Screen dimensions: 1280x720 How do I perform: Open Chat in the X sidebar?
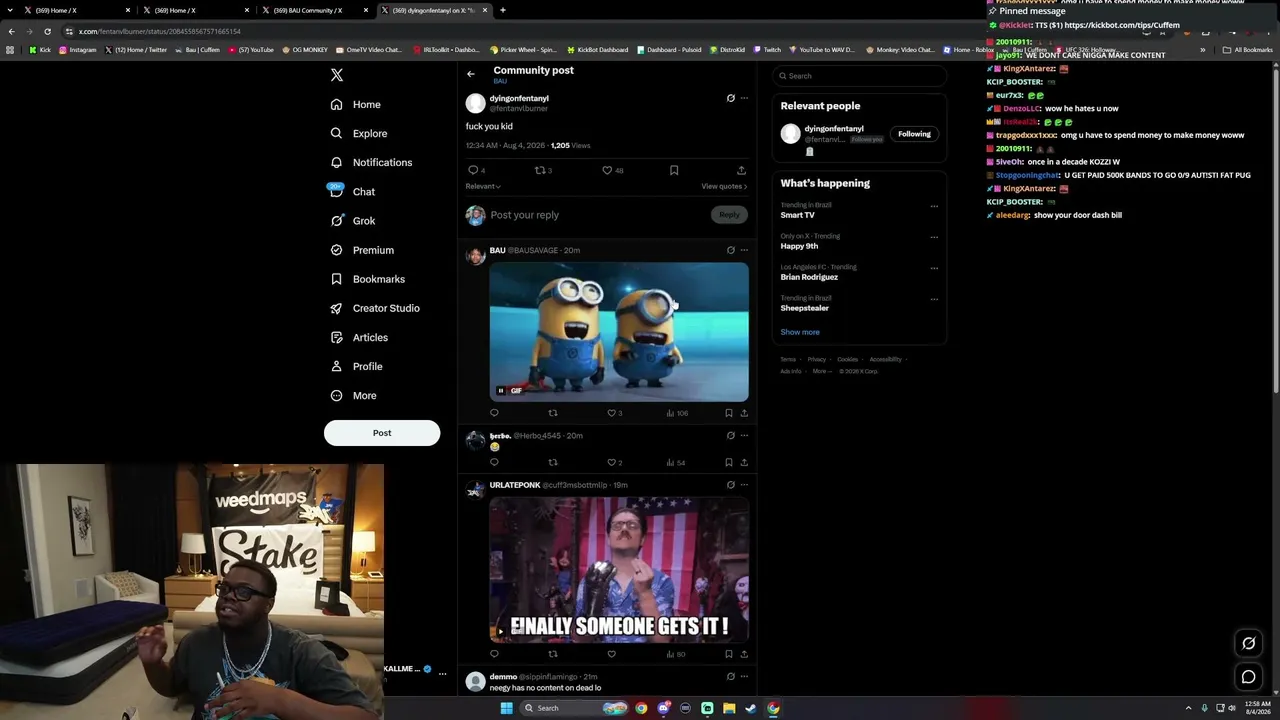352,191
